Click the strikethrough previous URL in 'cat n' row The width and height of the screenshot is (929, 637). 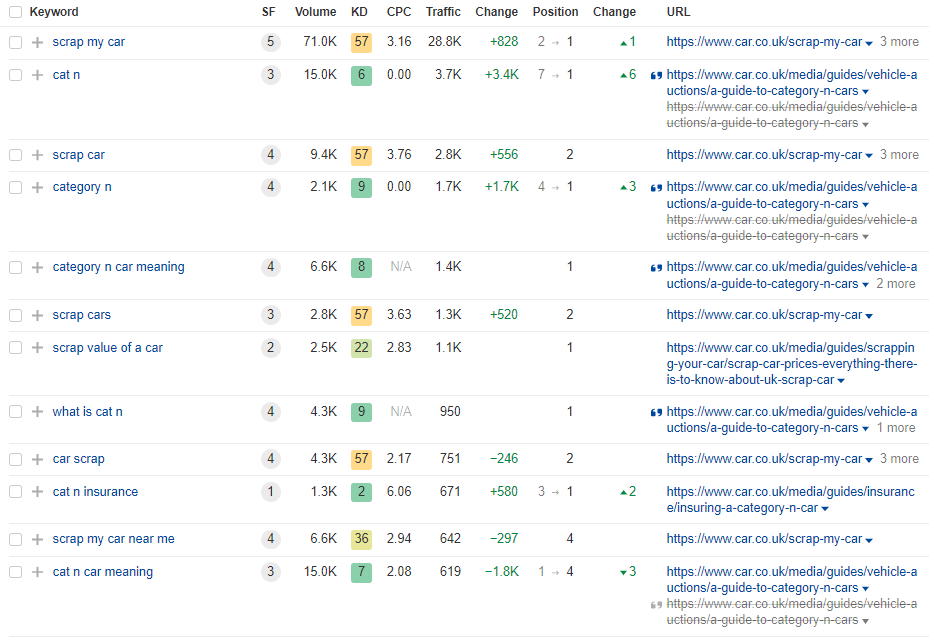click(x=792, y=115)
